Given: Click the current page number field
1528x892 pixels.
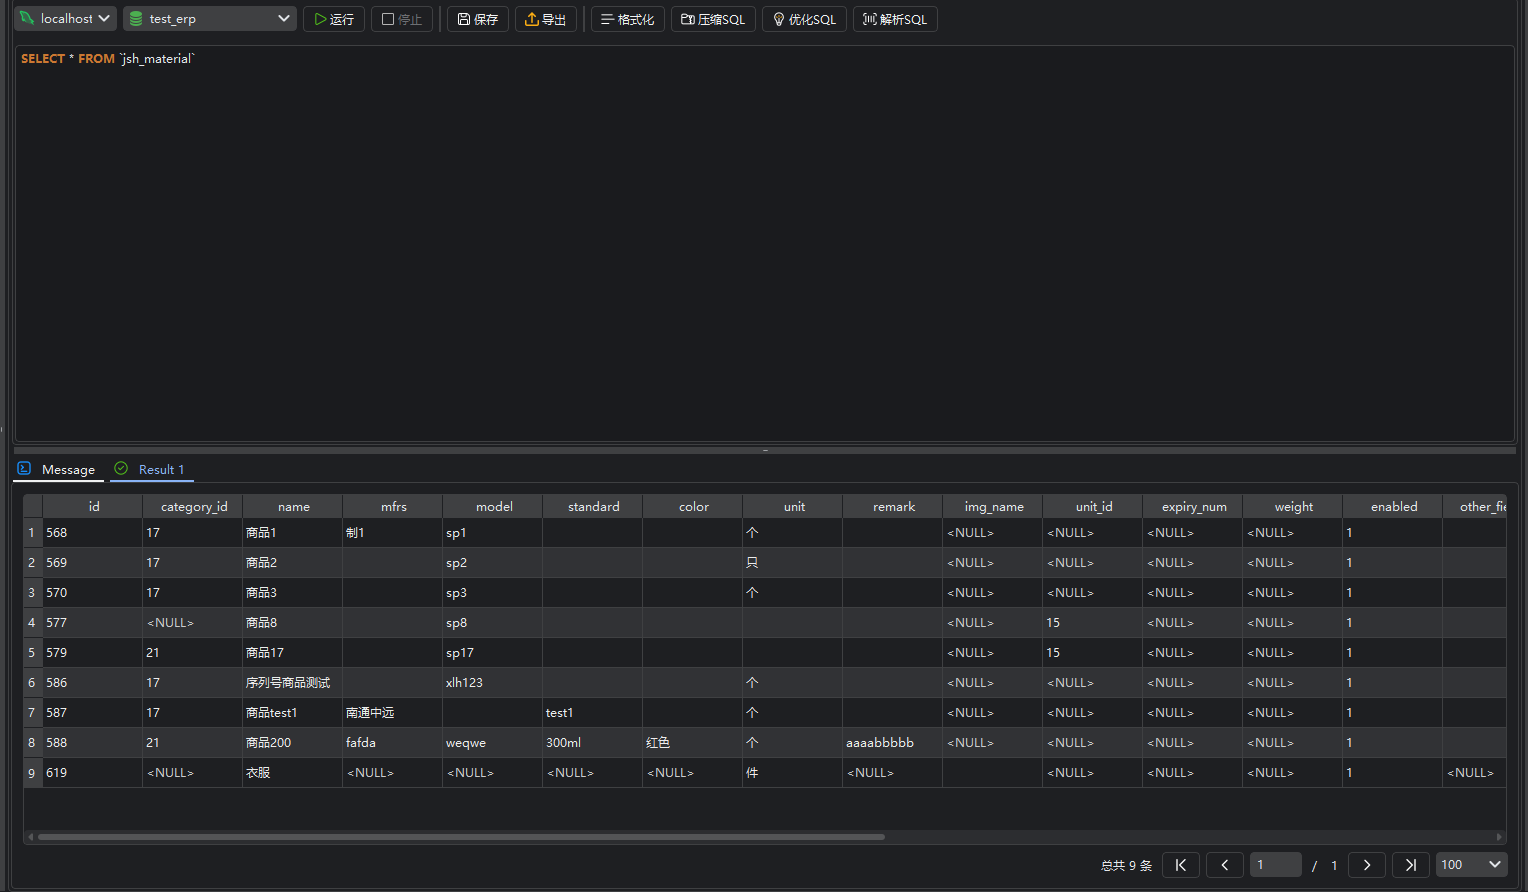Looking at the screenshot, I should (1276, 865).
